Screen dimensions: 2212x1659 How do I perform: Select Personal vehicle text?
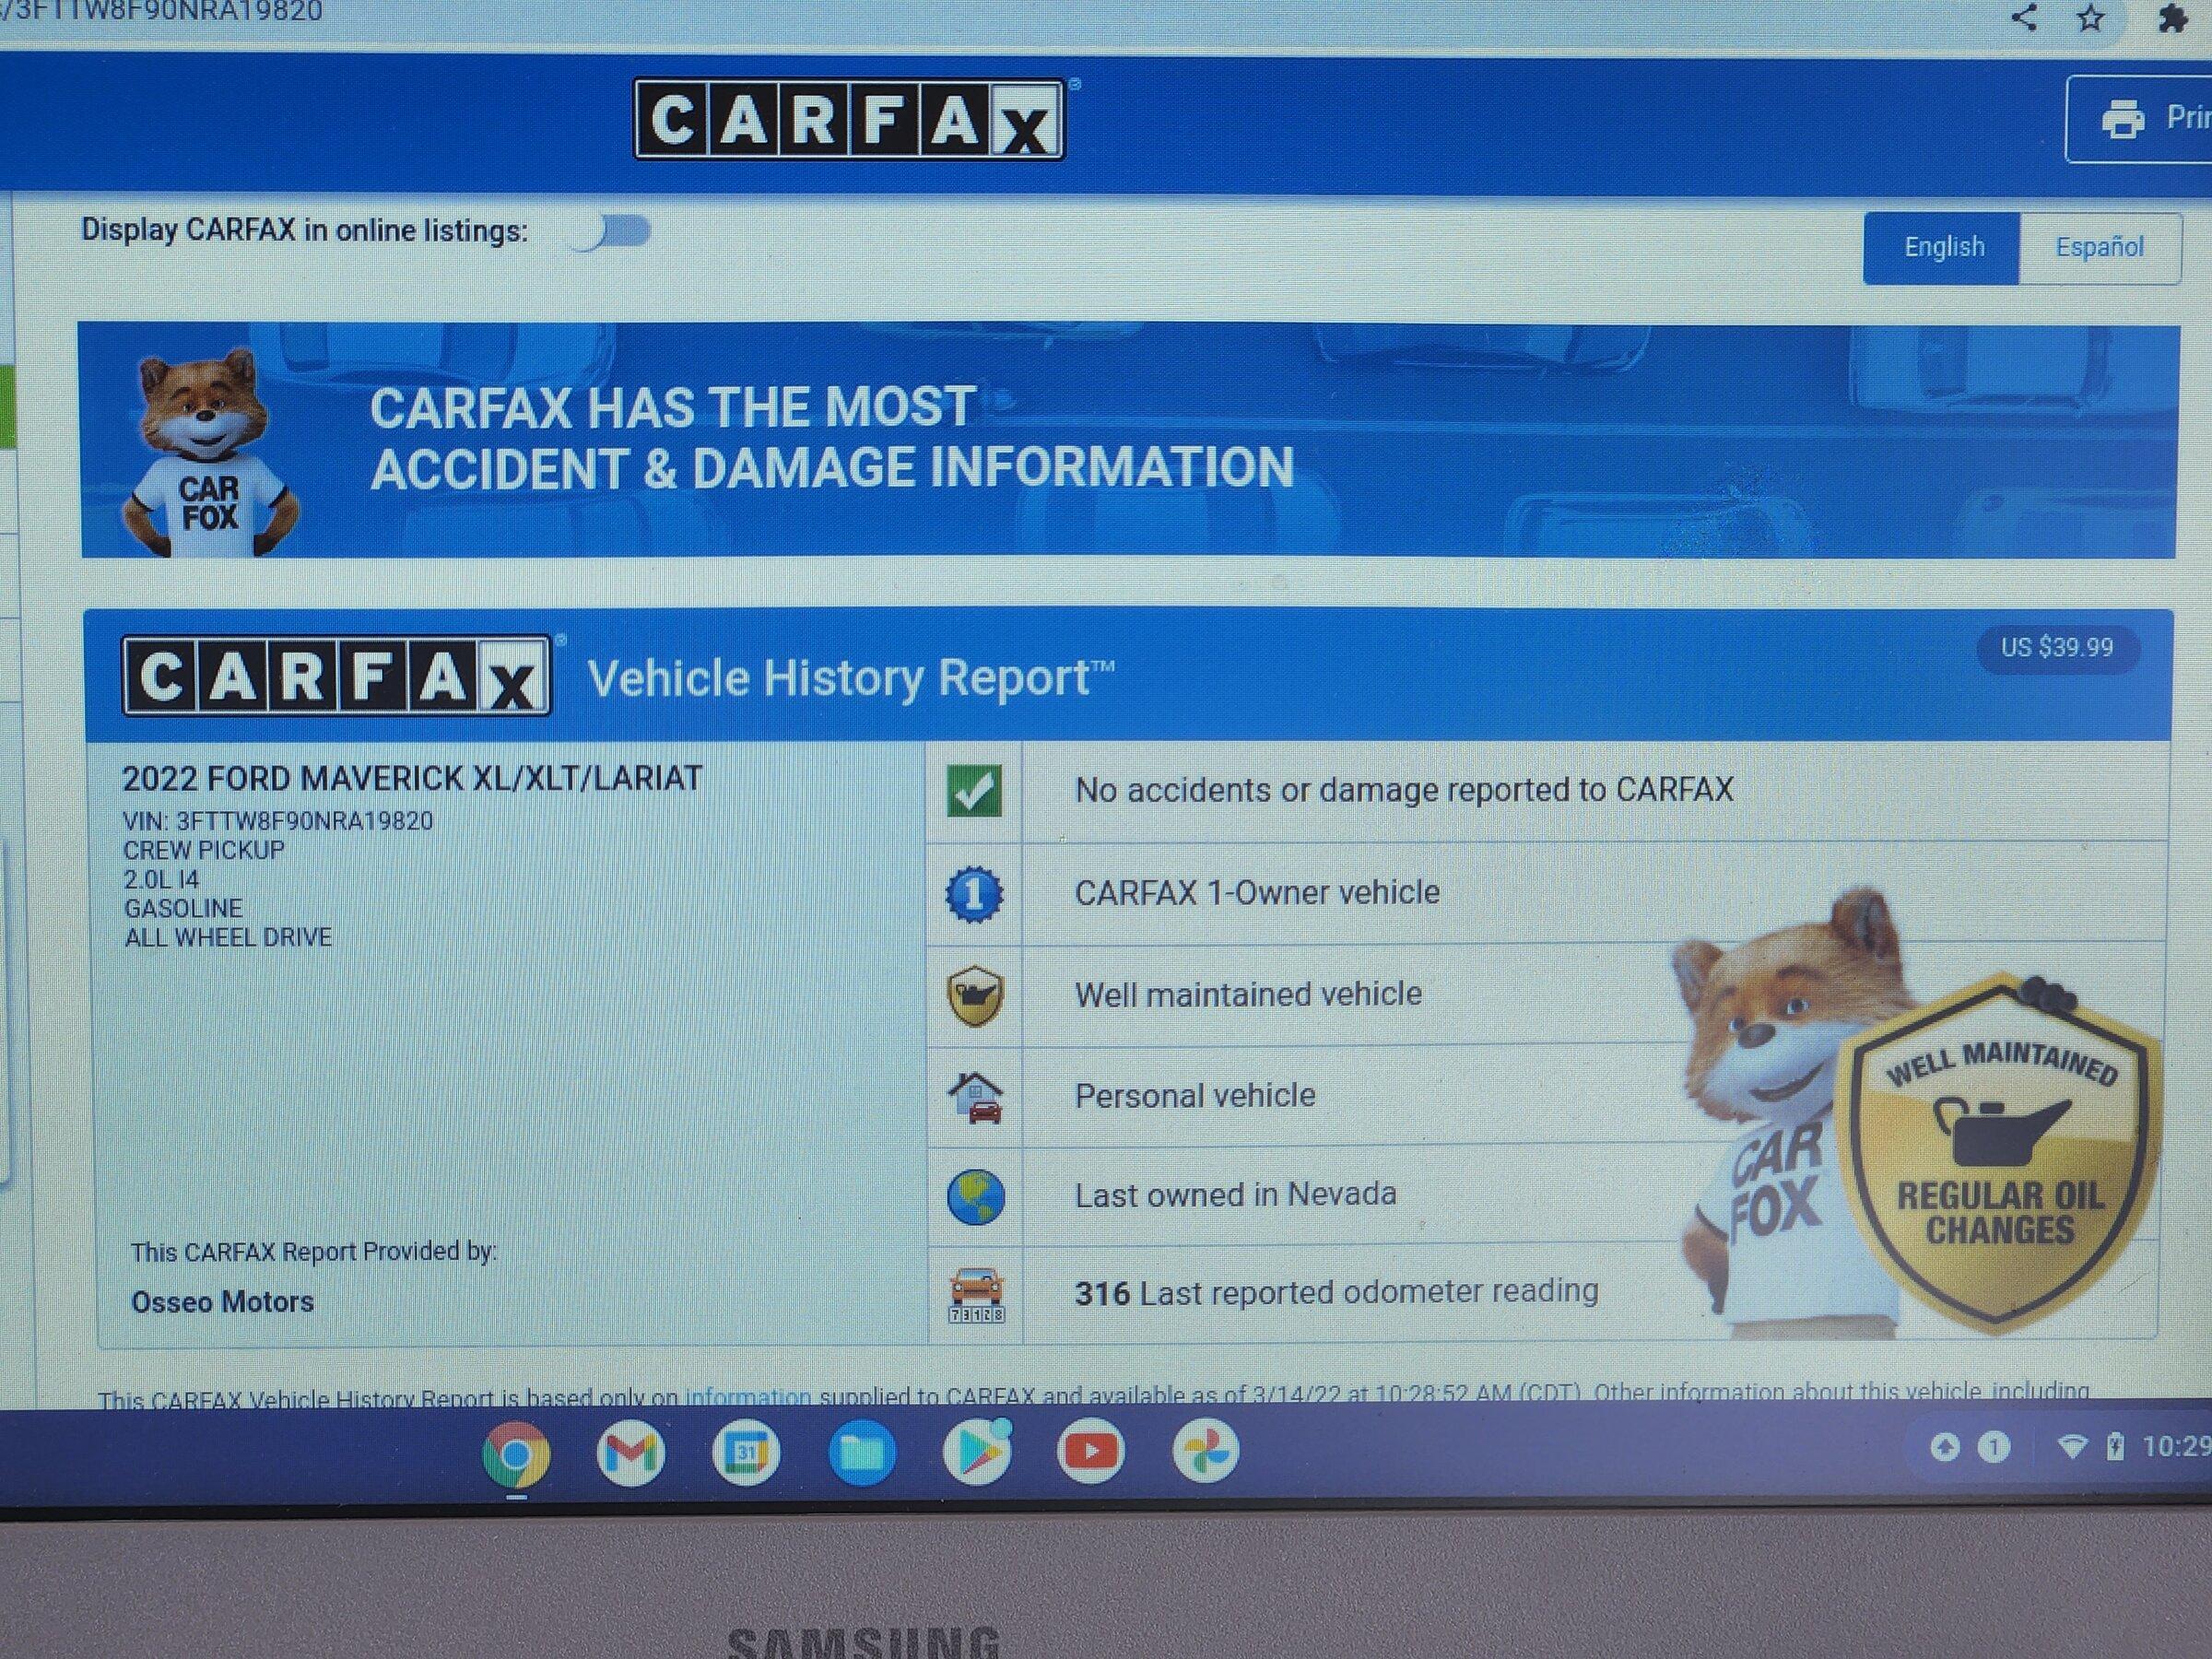click(1195, 1096)
